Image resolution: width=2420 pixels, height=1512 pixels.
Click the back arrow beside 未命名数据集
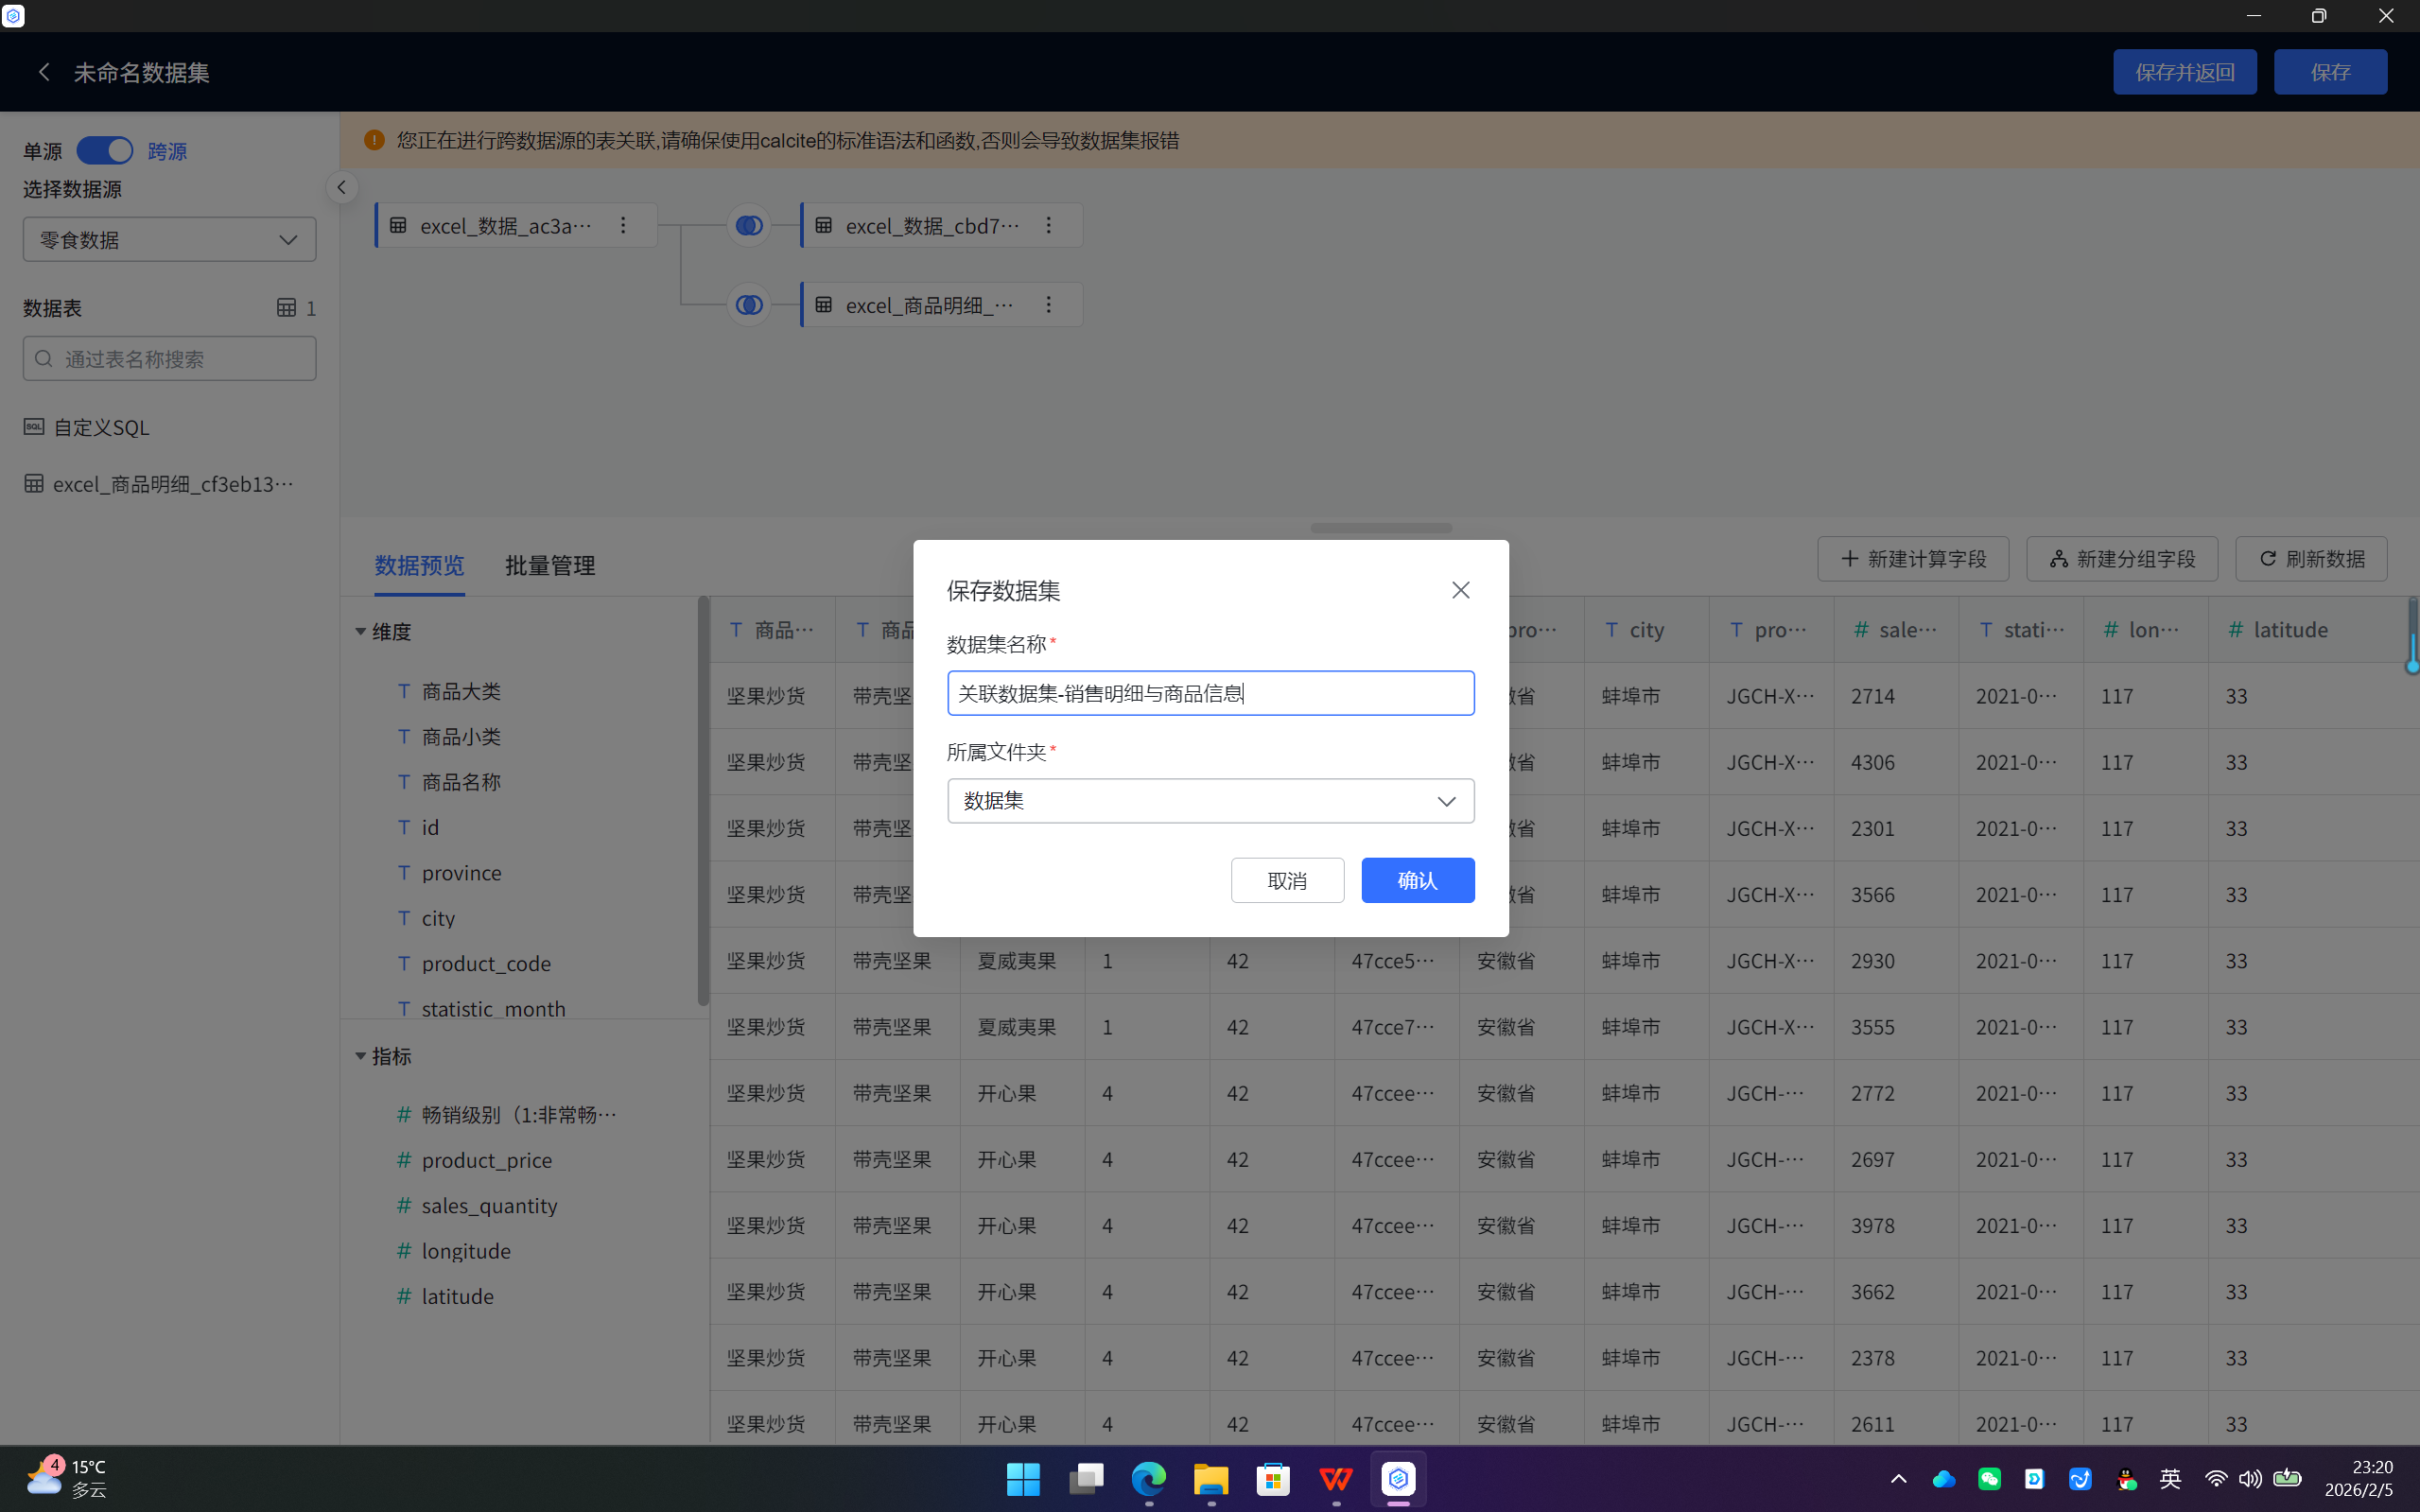coord(44,72)
